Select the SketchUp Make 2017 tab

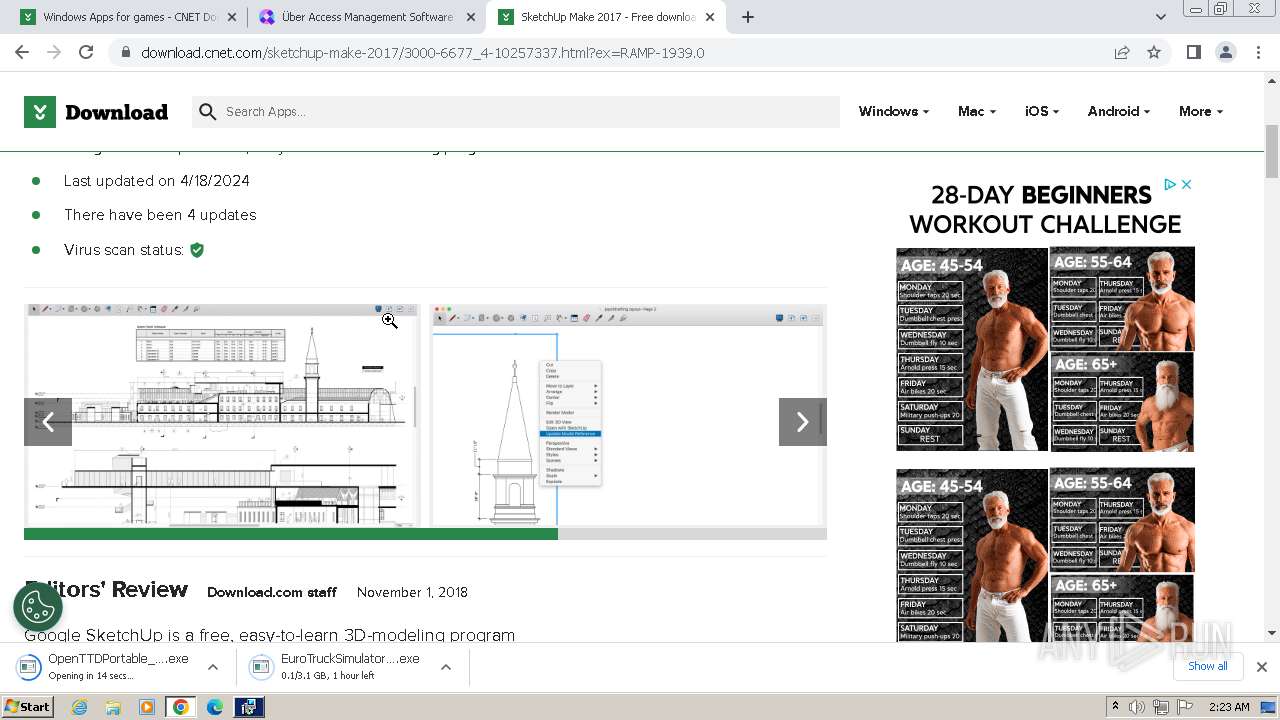pyautogui.click(x=607, y=17)
